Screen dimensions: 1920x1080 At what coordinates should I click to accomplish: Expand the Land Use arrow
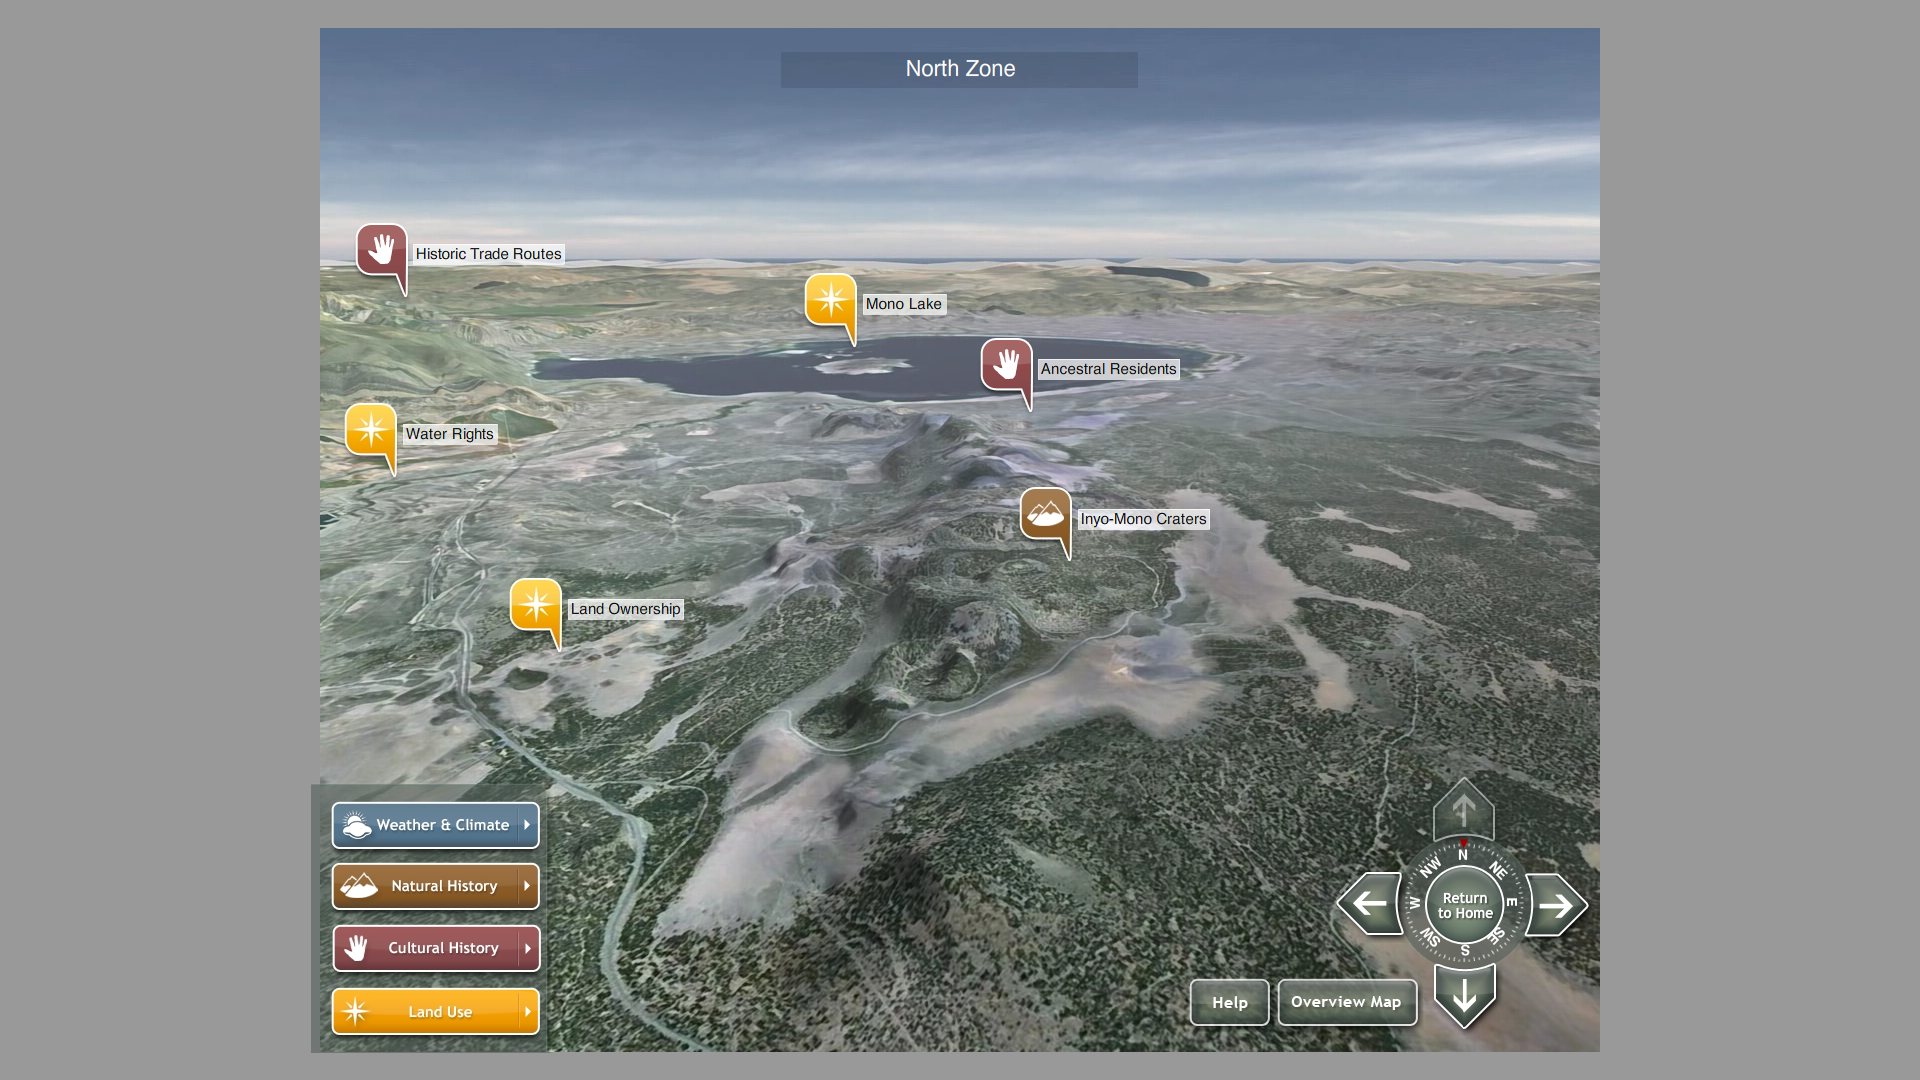coord(527,1012)
